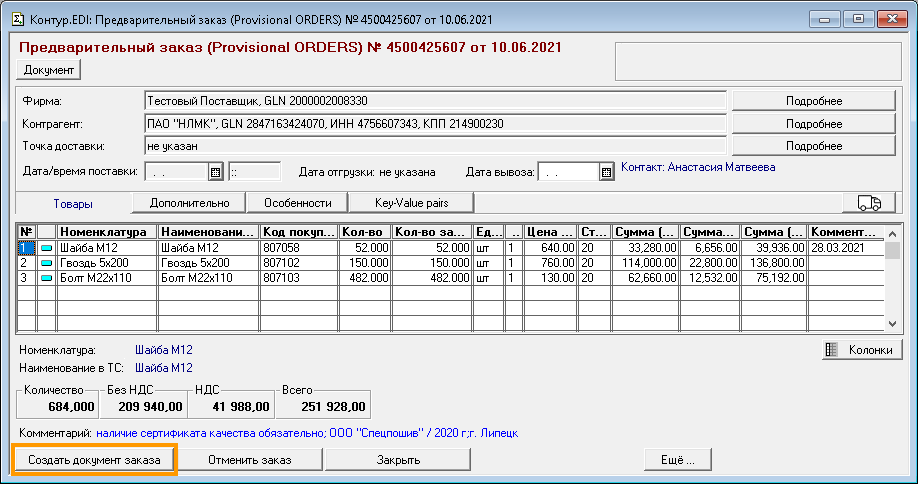Screen dimensions: 918x484
Task: Click the application icon in the title bar
Action: 18,19
